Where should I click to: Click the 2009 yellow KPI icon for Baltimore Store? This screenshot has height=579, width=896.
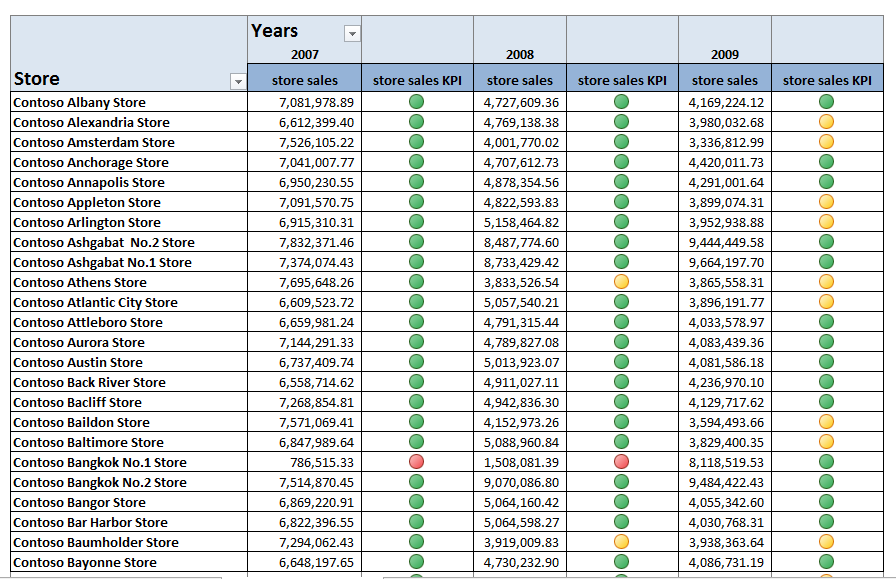point(826,442)
